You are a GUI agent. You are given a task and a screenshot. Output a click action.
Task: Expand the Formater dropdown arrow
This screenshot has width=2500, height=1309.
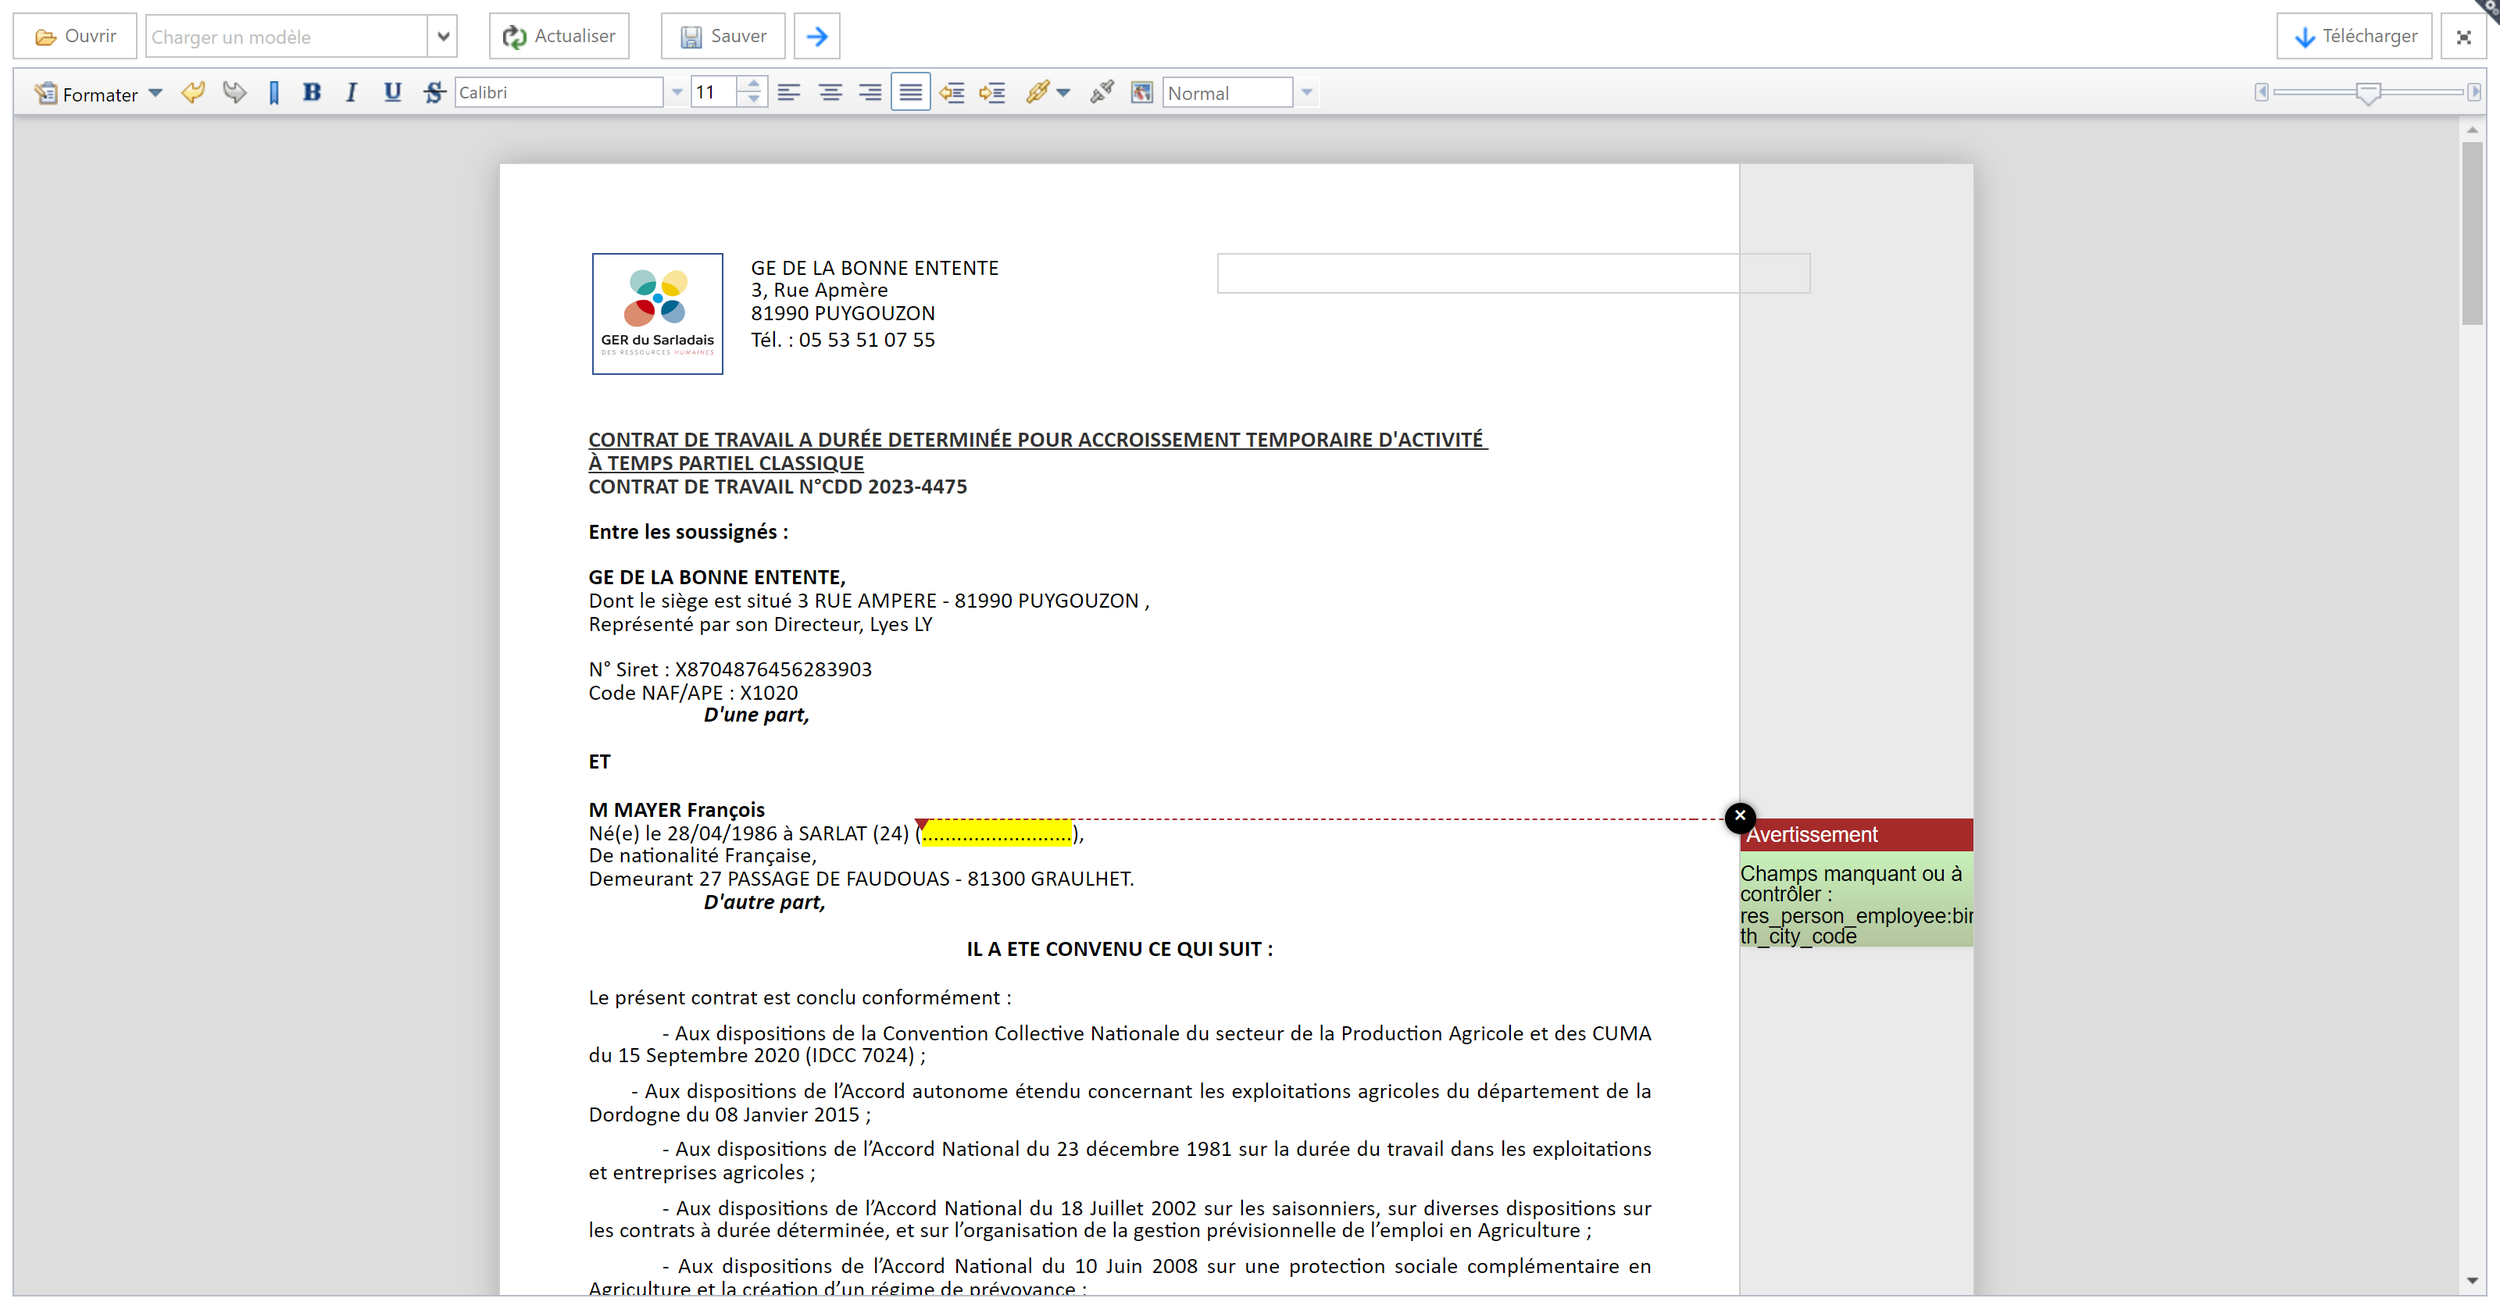tap(155, 93)
